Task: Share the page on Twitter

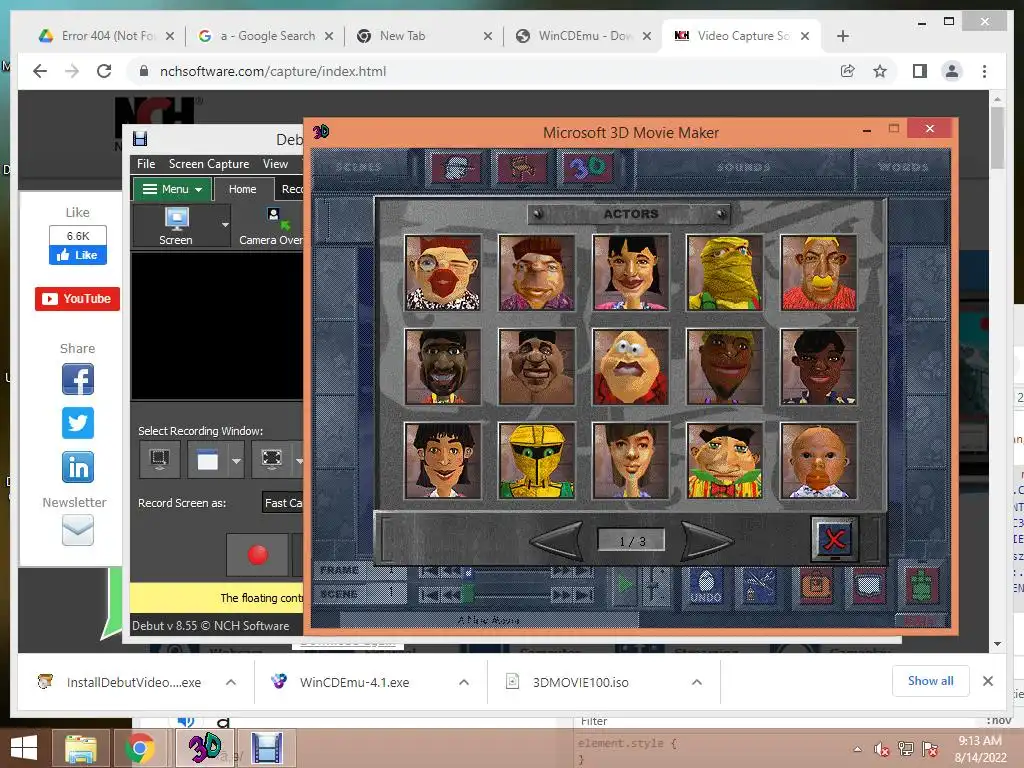Action: click(x=78, y=423)
